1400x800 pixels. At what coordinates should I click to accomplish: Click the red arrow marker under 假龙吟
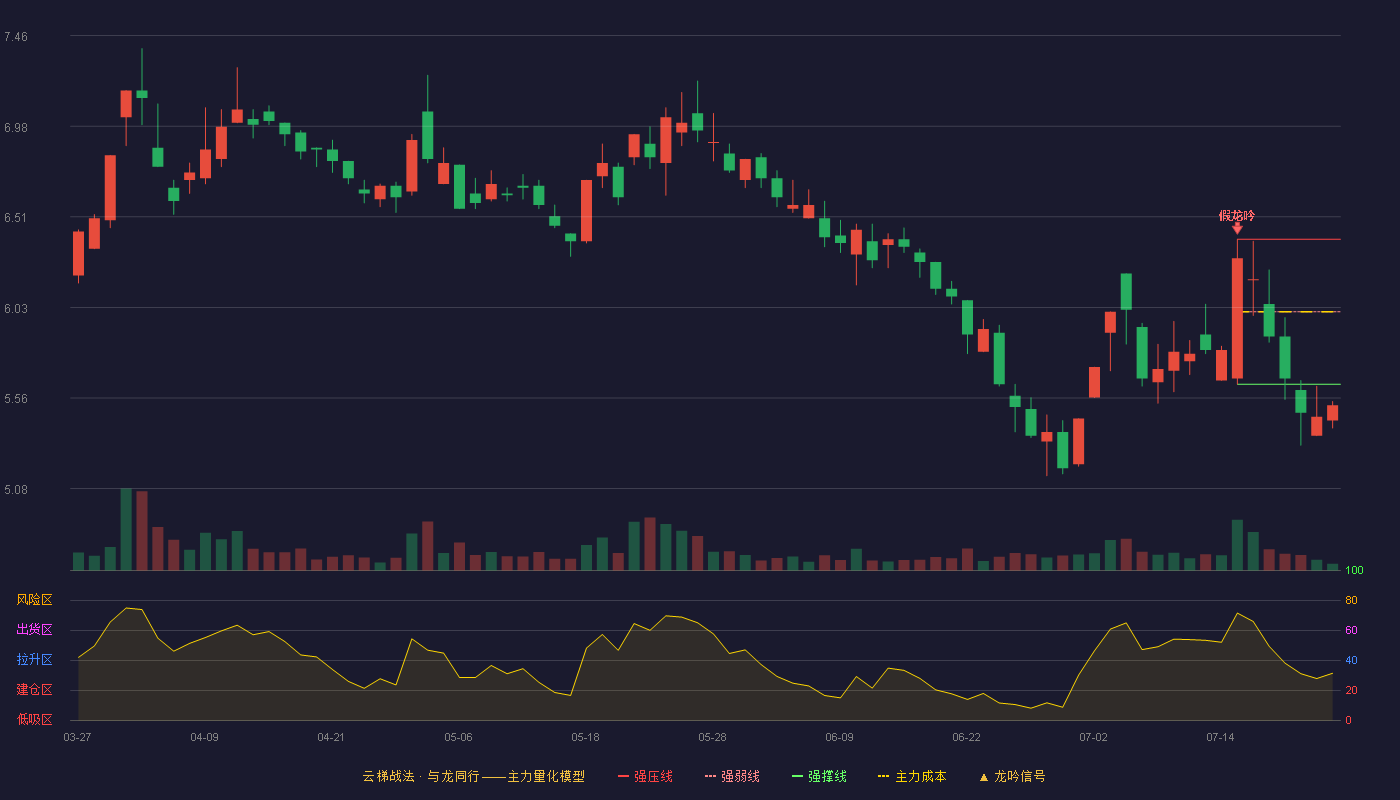[1237, 229]
